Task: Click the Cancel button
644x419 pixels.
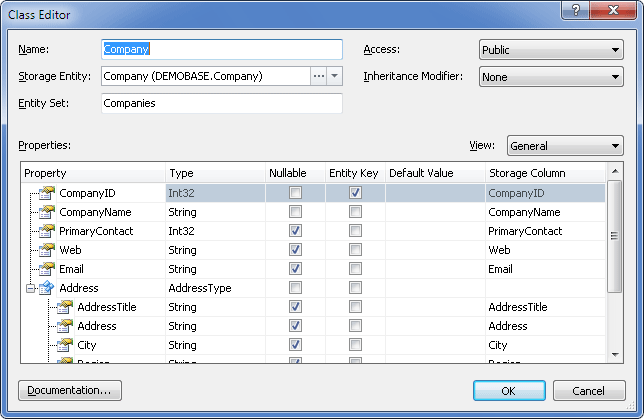Action: (x=589, y=391)
